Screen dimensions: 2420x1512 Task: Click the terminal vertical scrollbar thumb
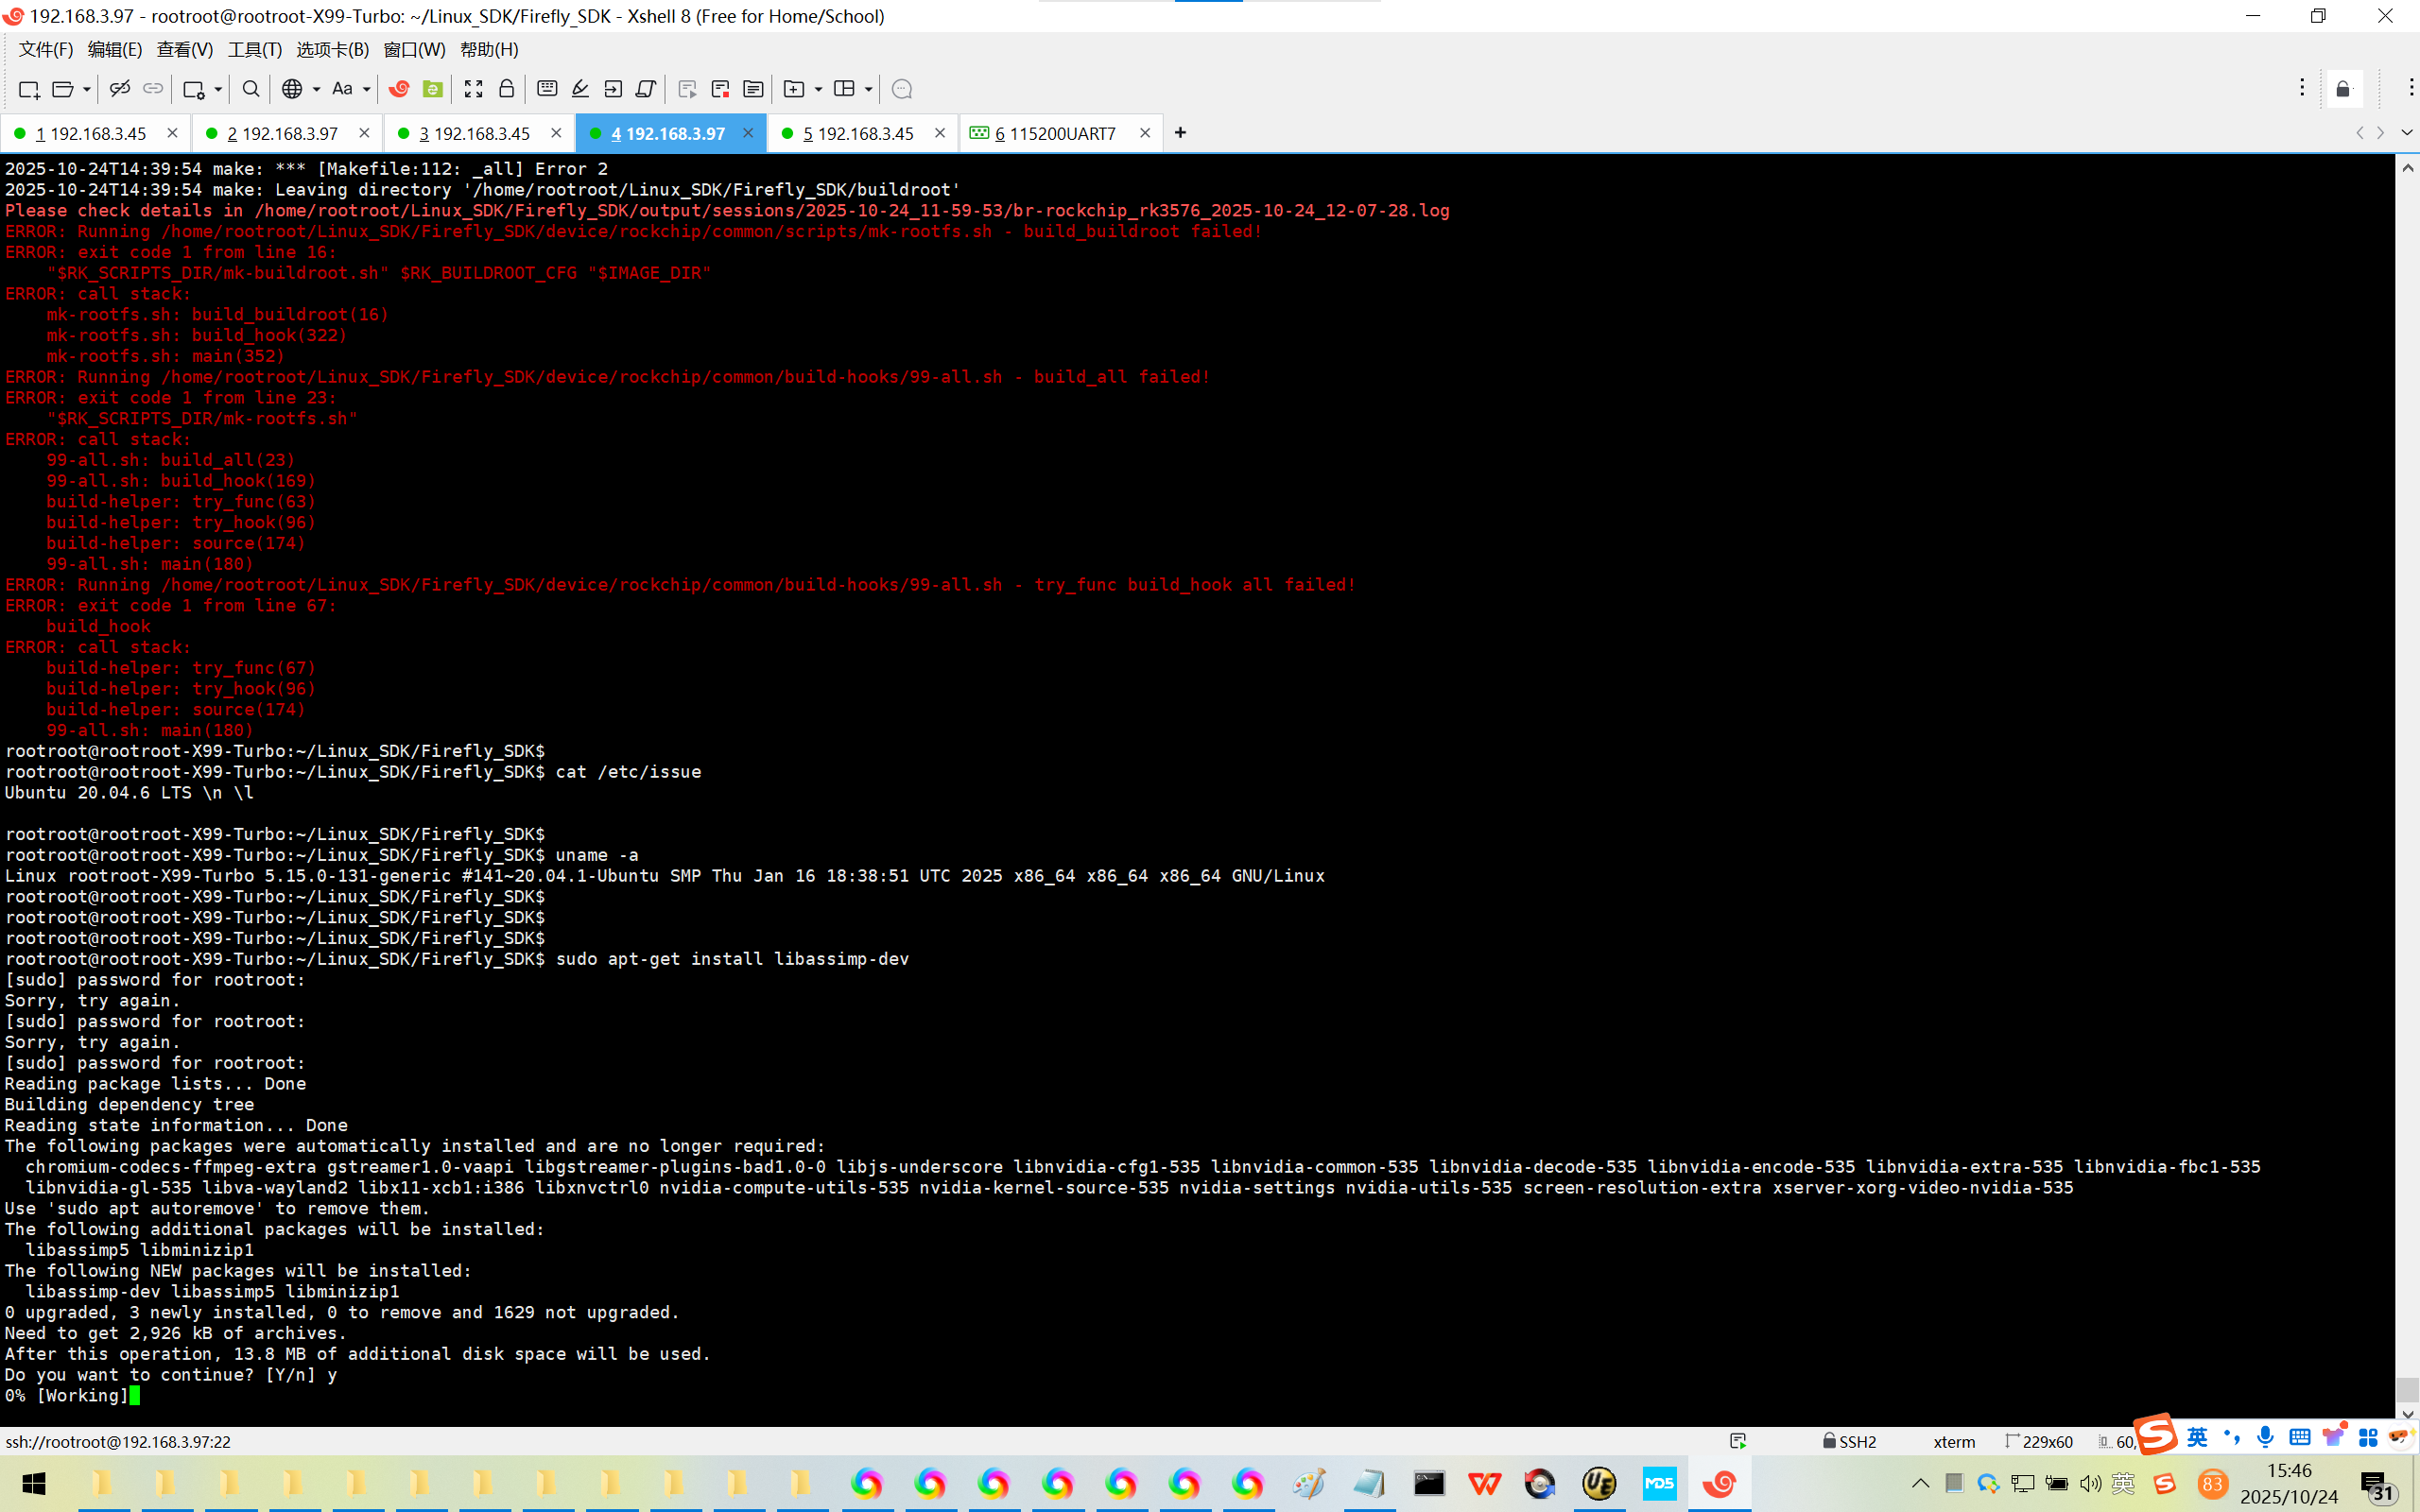[2407, 1389]
